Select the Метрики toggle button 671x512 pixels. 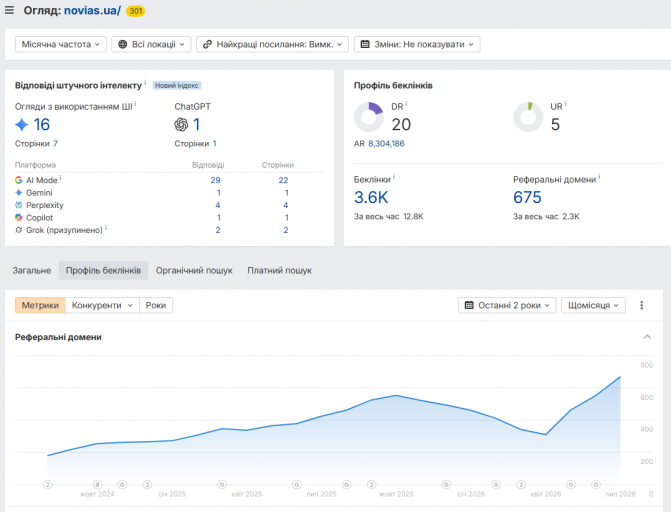pos(40,305)
